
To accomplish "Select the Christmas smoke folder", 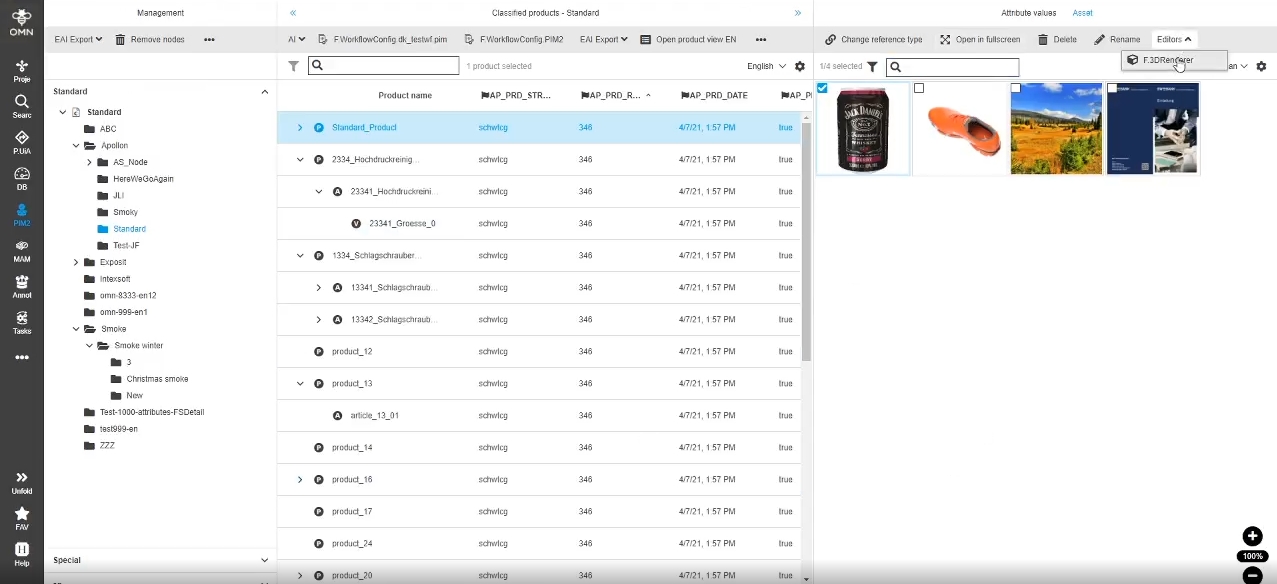I will (x=157, y=379).
